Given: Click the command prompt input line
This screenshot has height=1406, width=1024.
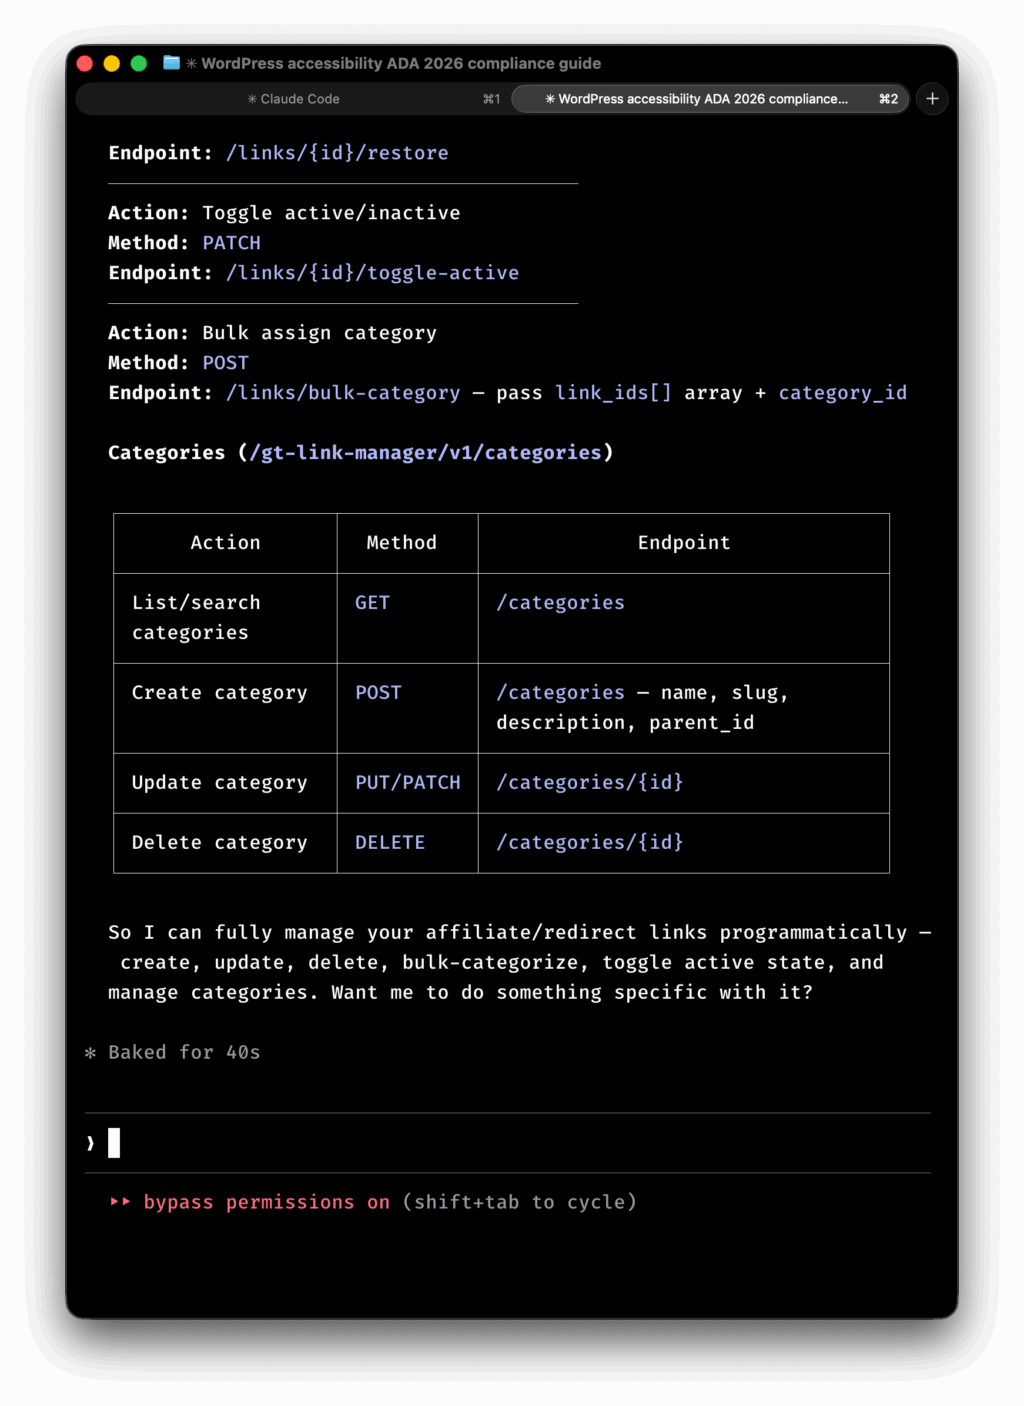Looking at the screenshot, I should pos(500,1143).
